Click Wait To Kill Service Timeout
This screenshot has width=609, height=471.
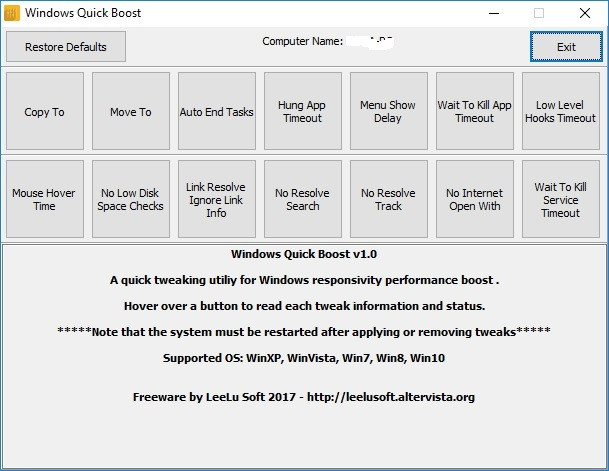(561, 199)
